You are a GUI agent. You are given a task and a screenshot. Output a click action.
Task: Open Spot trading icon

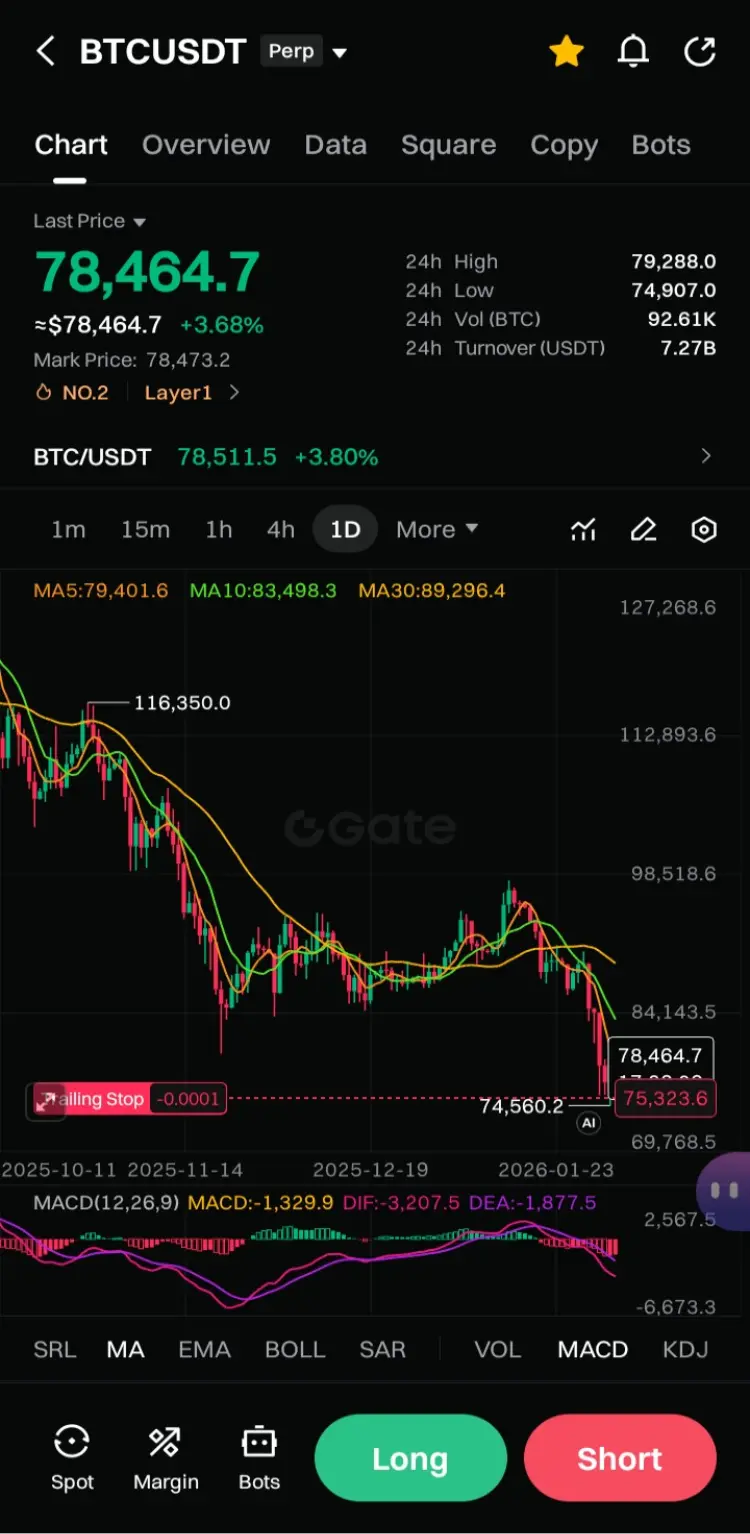pos(72,1458)
